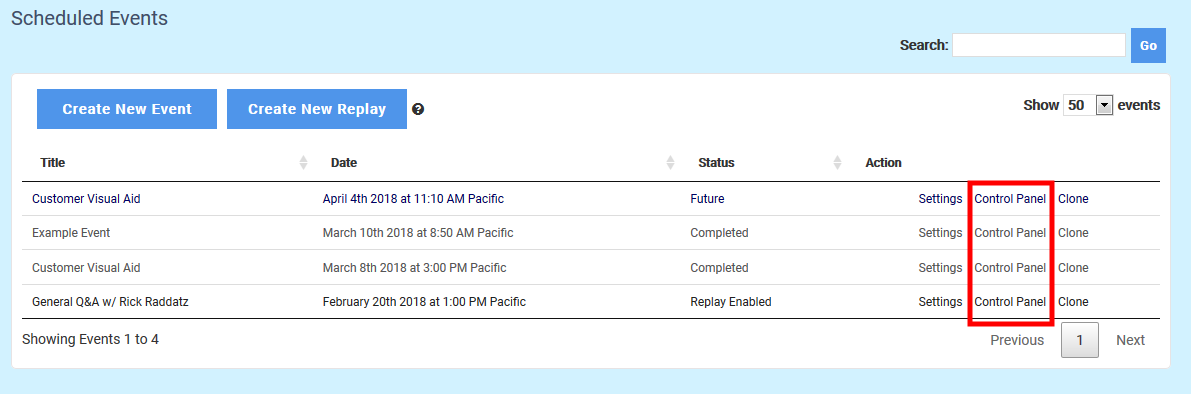Open the Show events count dropdown
Image resolution: width=1191 pixels, height=394 pixels.
click(x=1088, y=106)
